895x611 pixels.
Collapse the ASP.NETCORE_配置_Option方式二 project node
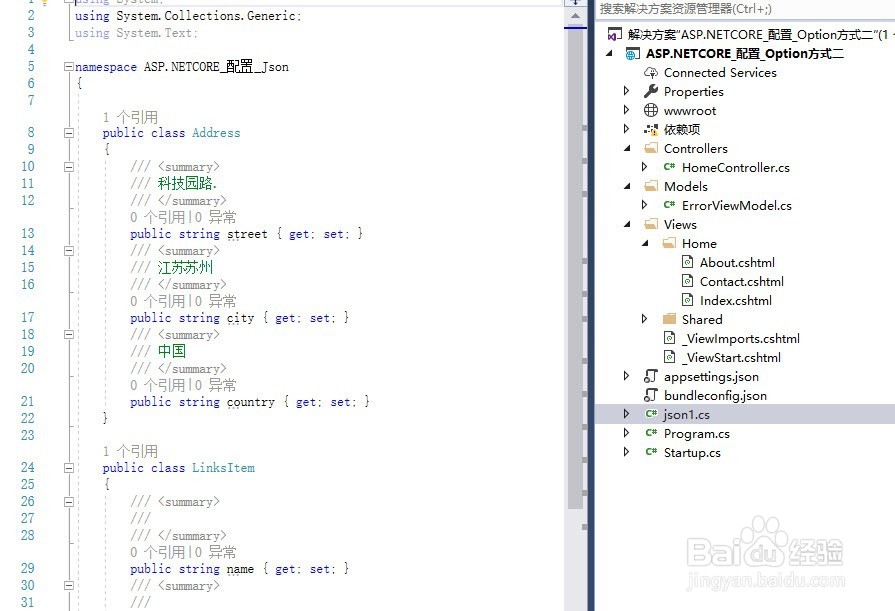pos(610,54)
